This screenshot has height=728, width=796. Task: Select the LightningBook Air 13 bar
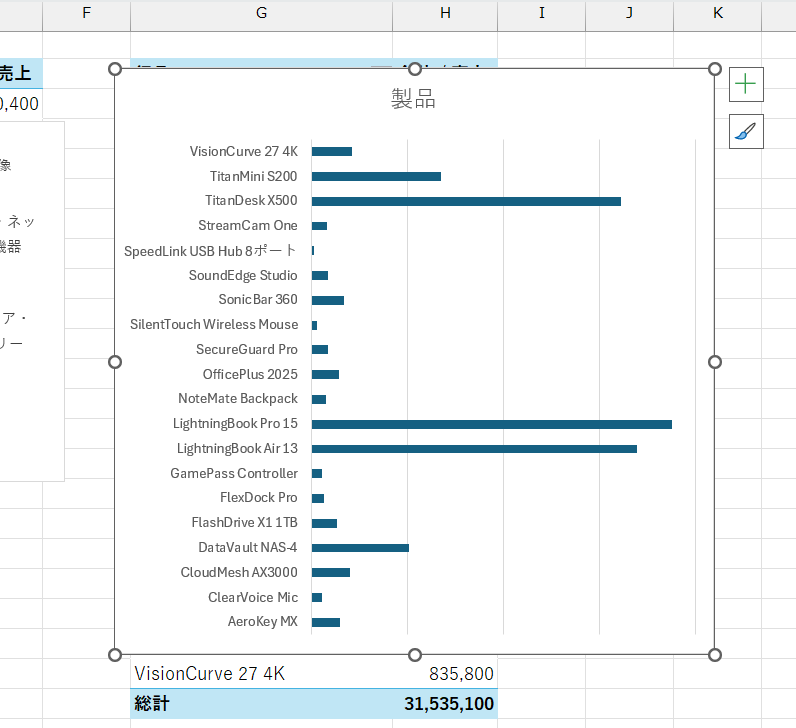[x=474, y=449]
